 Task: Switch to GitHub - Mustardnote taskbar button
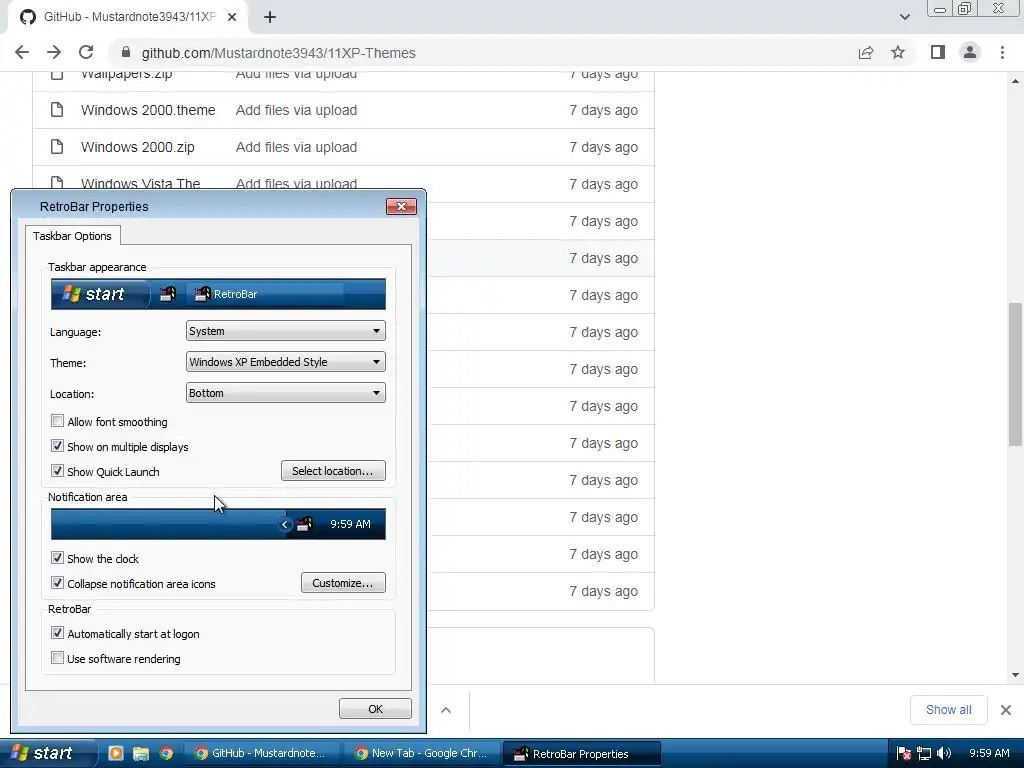click(261, 754)
